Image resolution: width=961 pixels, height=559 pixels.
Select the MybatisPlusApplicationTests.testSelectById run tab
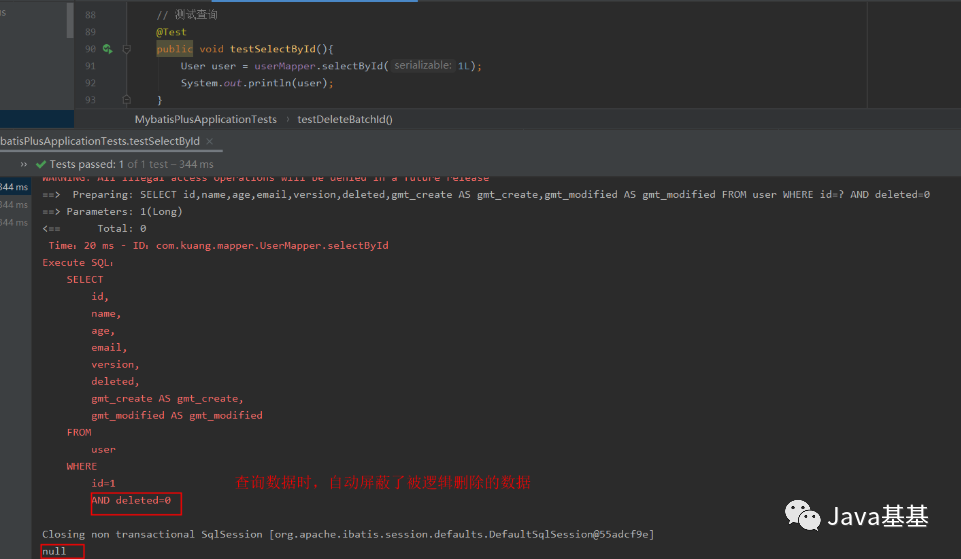[98, 141]
